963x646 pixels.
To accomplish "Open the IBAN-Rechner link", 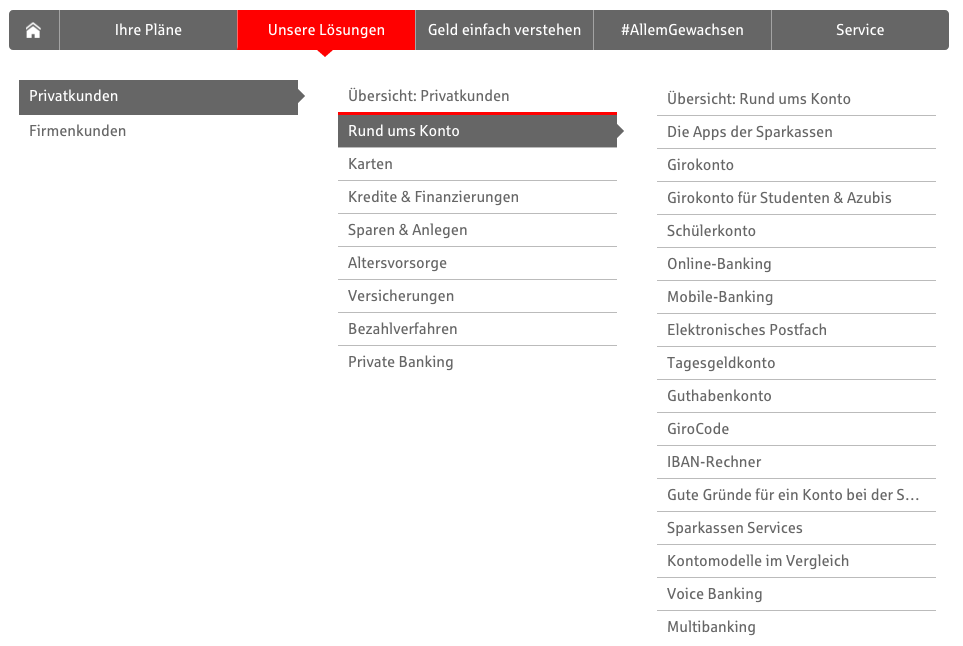I will point(797,462).
